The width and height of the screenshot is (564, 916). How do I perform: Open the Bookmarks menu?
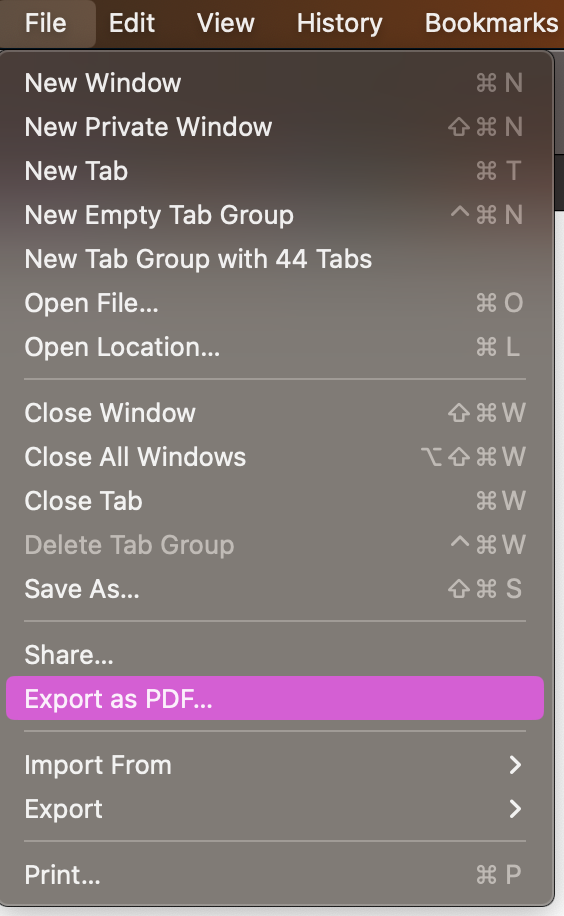coord(491,23)
